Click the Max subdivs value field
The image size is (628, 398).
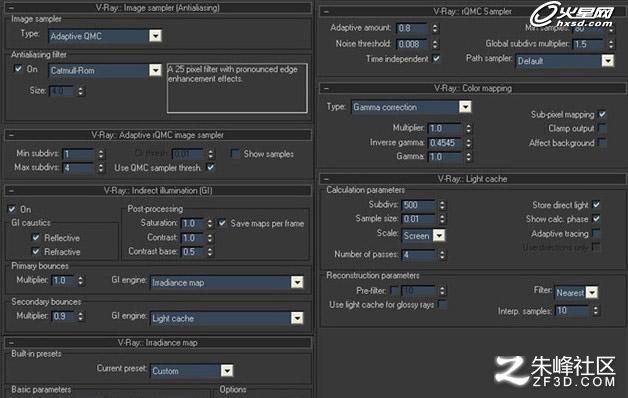79,167
